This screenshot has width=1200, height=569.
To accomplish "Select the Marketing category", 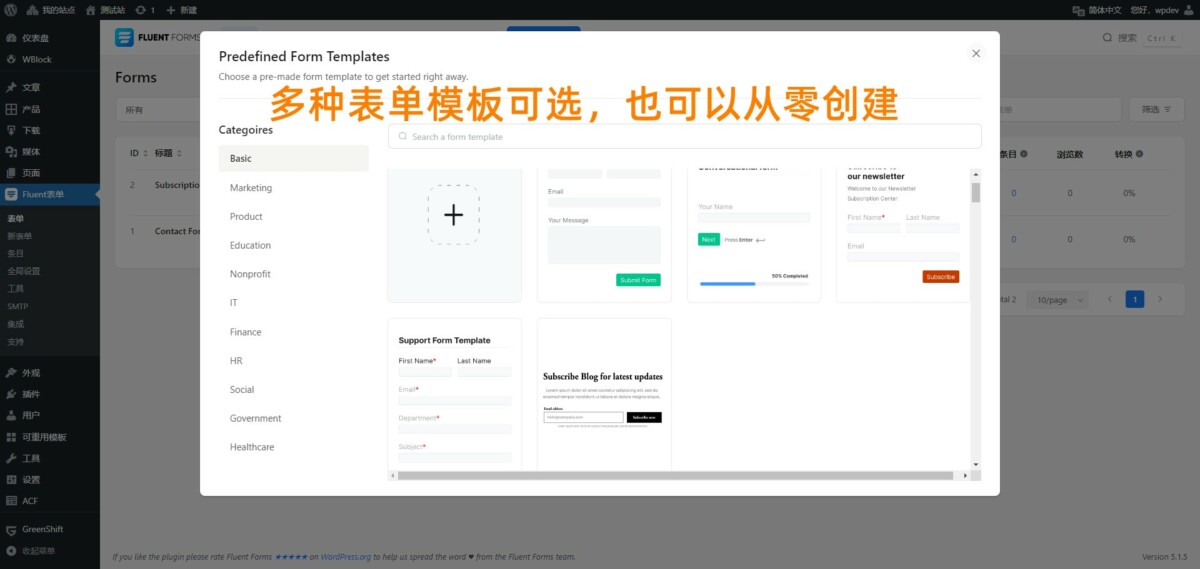I will tap(251, 188).
